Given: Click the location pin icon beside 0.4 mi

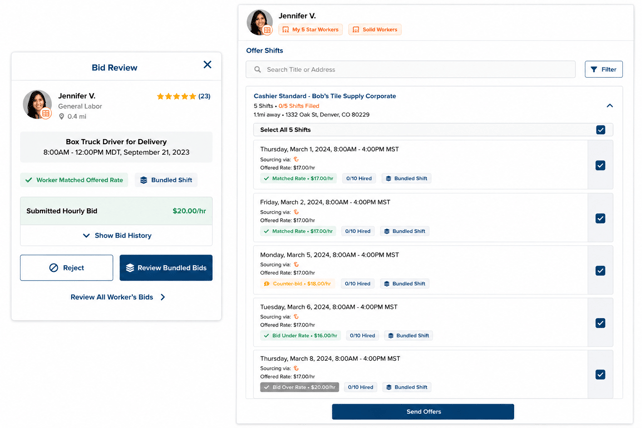Looking at the screenshot, I should pos(61,117).
